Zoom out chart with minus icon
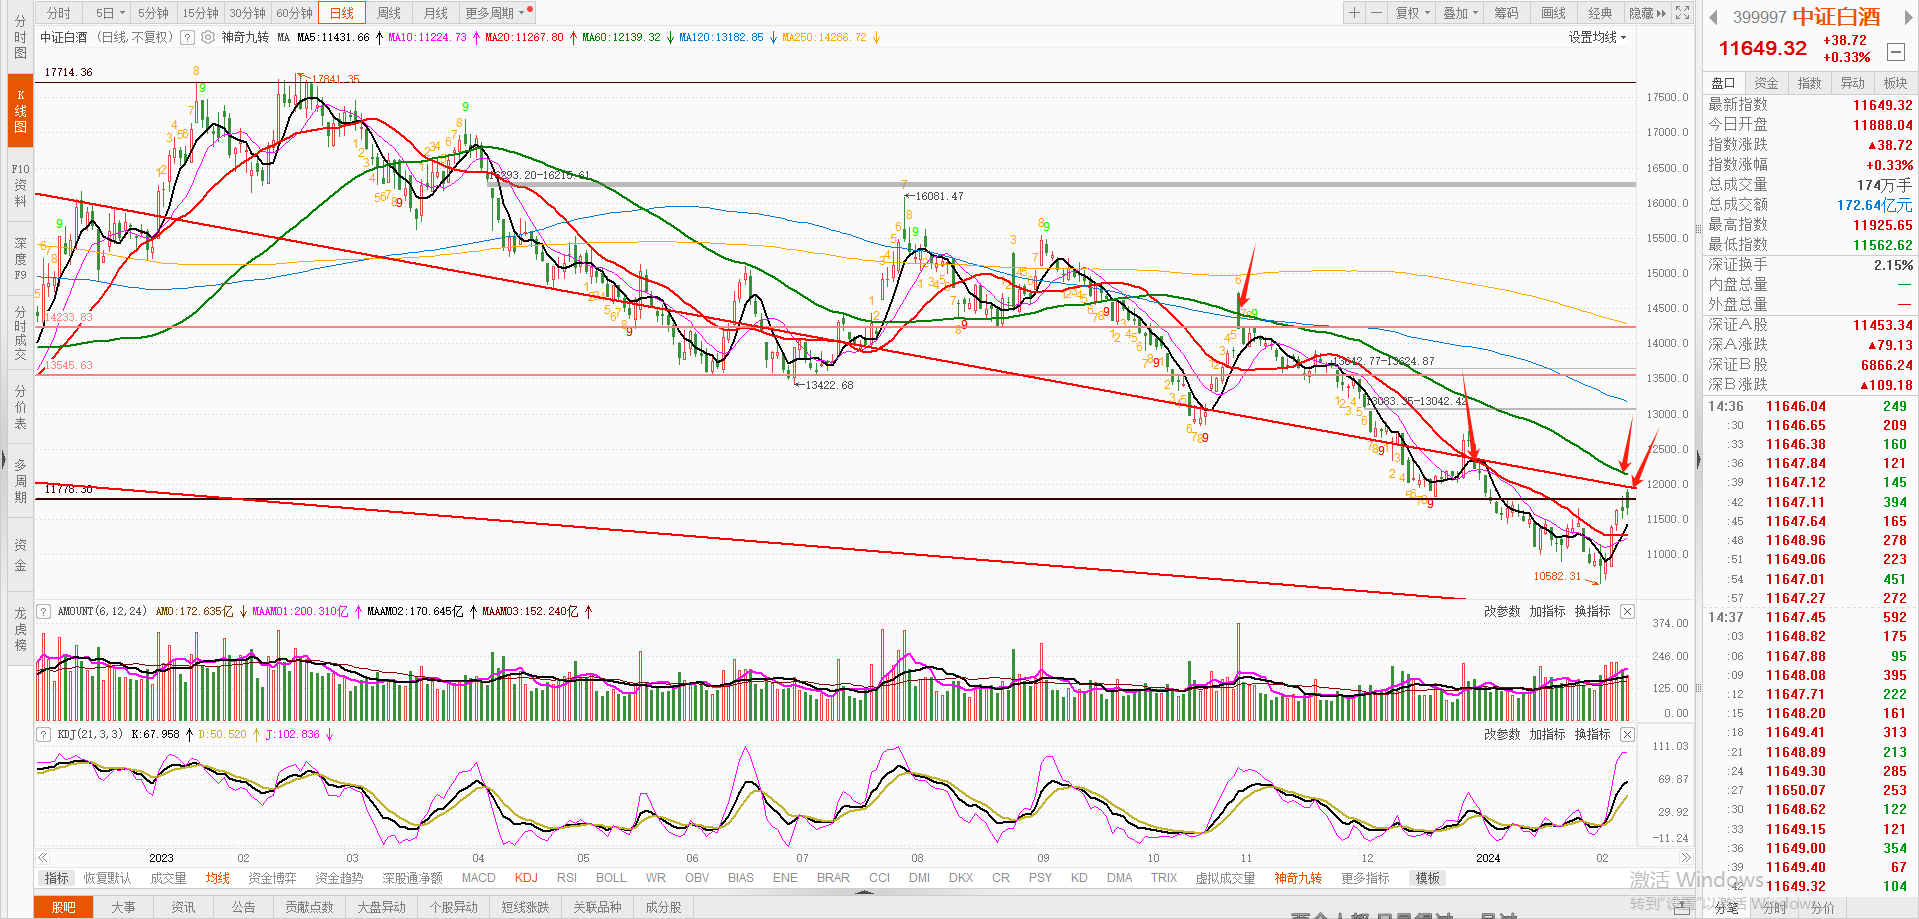Image resolution: width=1919 pixels, height=919 pixels. point(1376,13)
